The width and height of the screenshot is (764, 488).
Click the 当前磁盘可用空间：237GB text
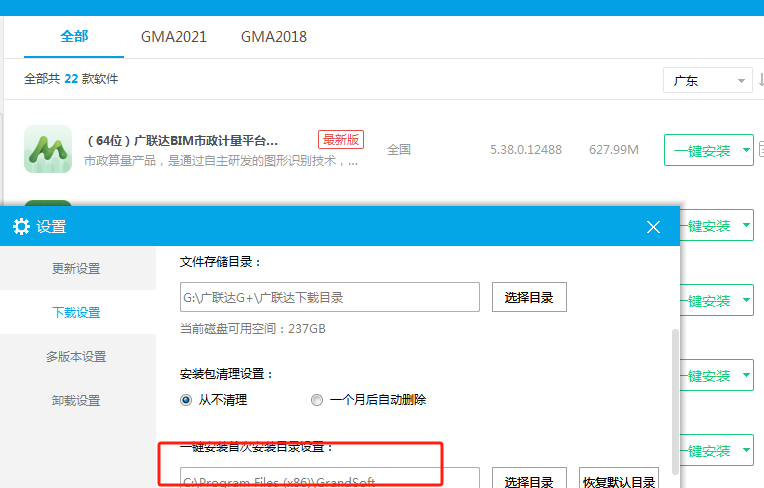pos(253,329)
